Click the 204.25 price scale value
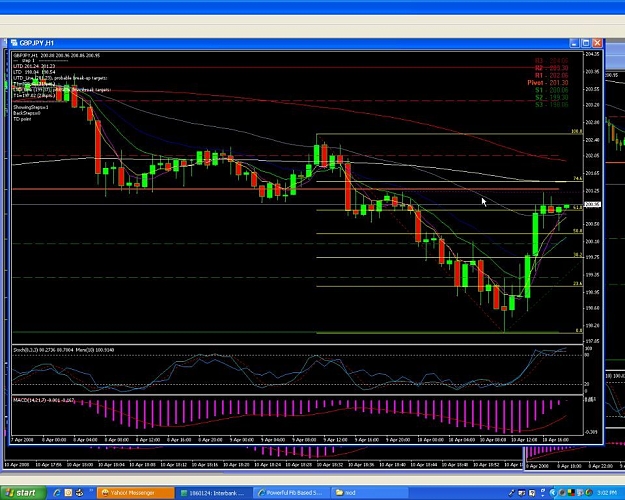 (593, 54)
